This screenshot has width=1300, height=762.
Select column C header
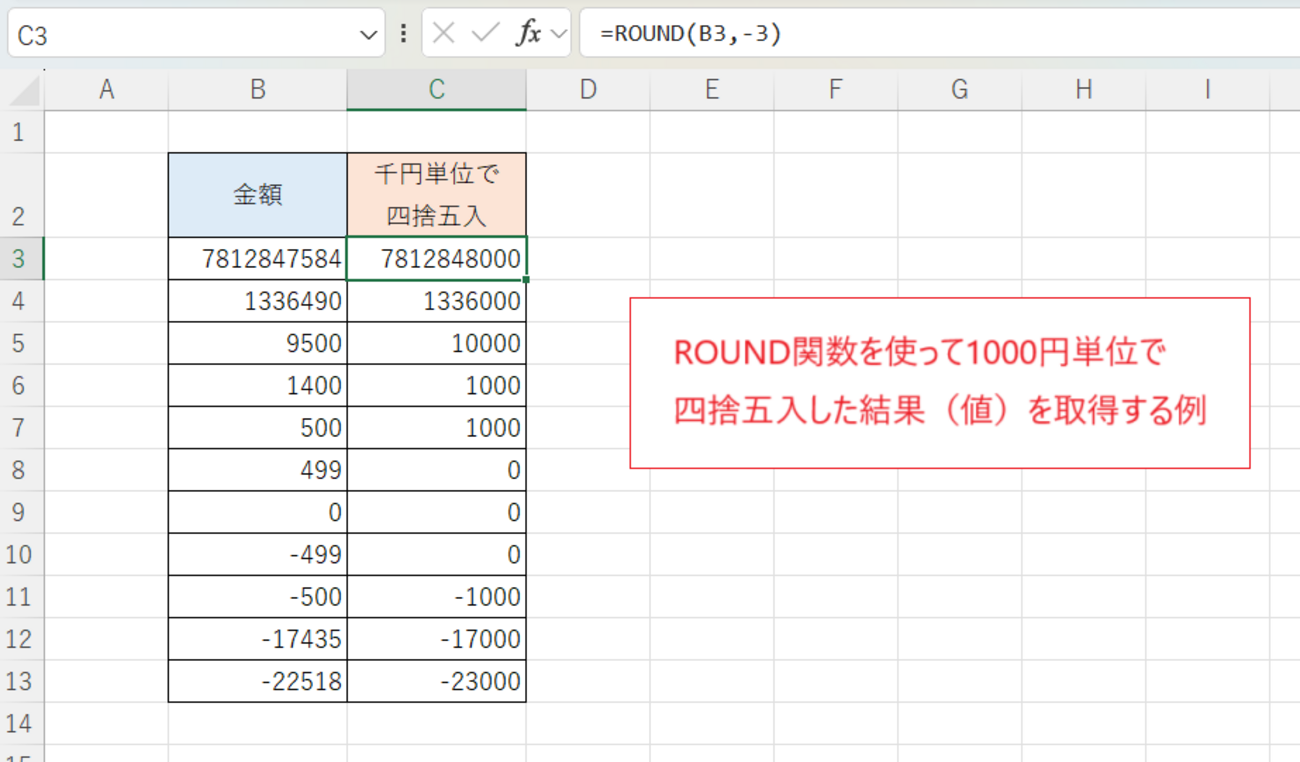[437, 90]
